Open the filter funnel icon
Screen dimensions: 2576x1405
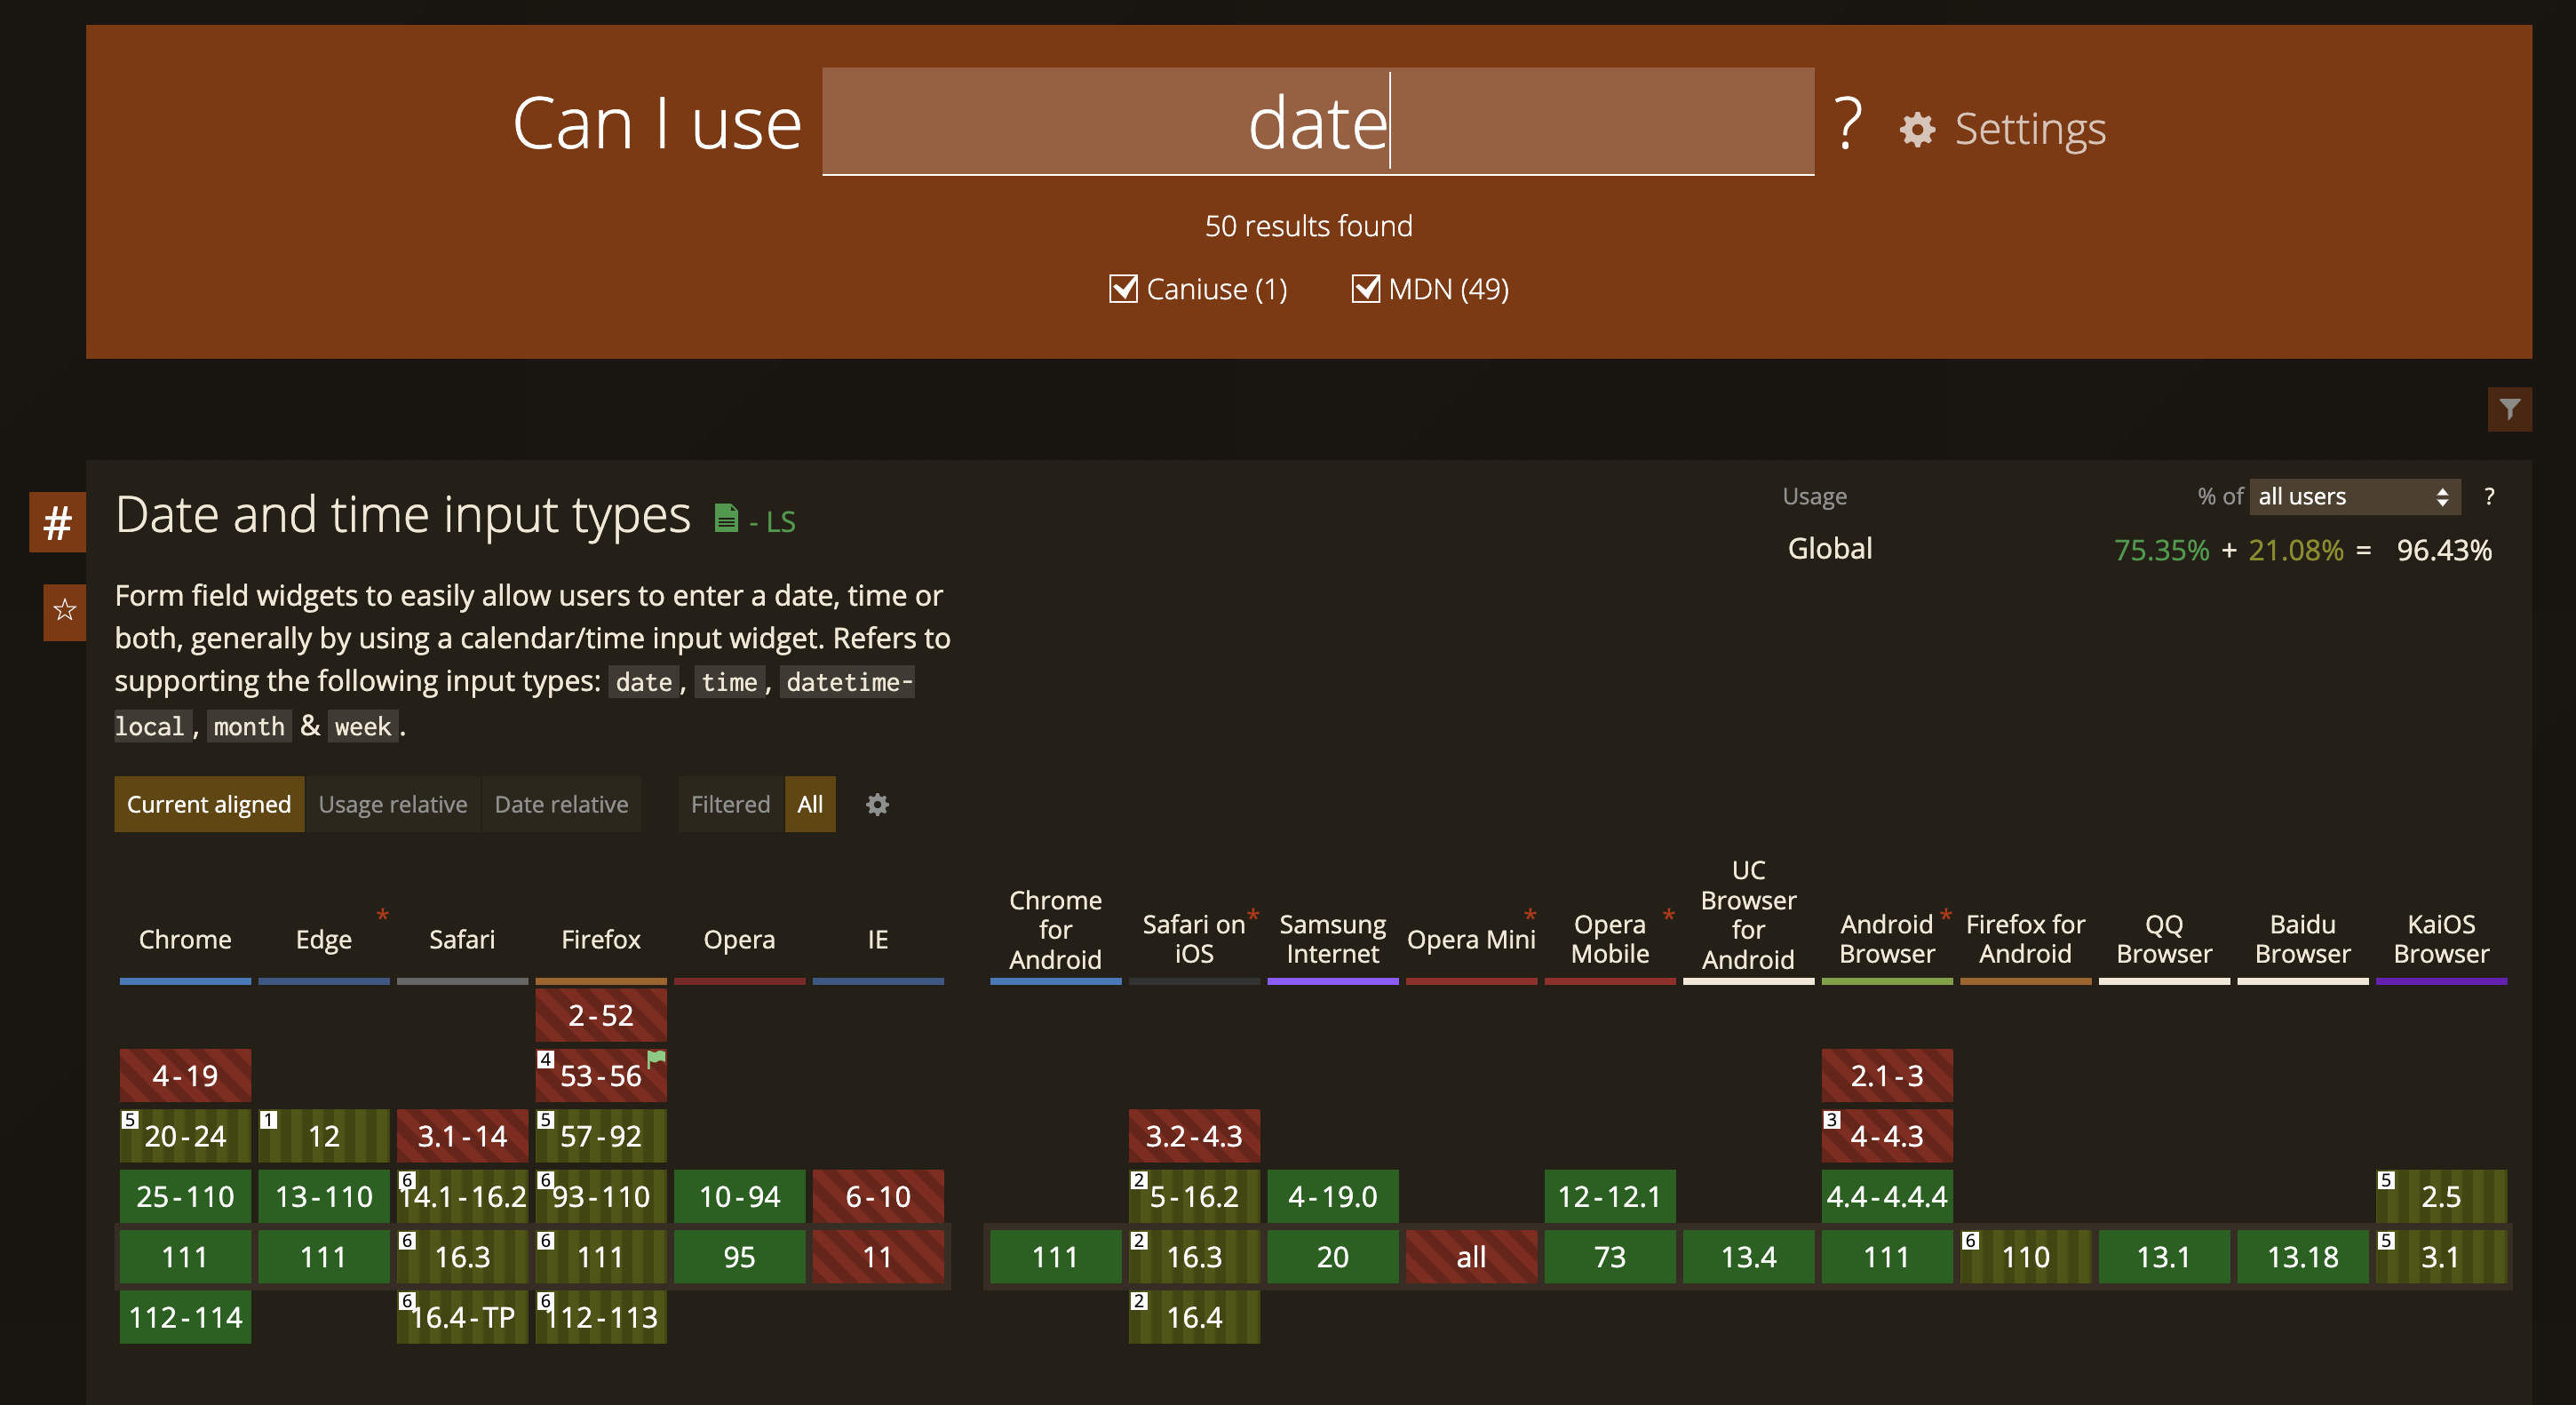2509,409
